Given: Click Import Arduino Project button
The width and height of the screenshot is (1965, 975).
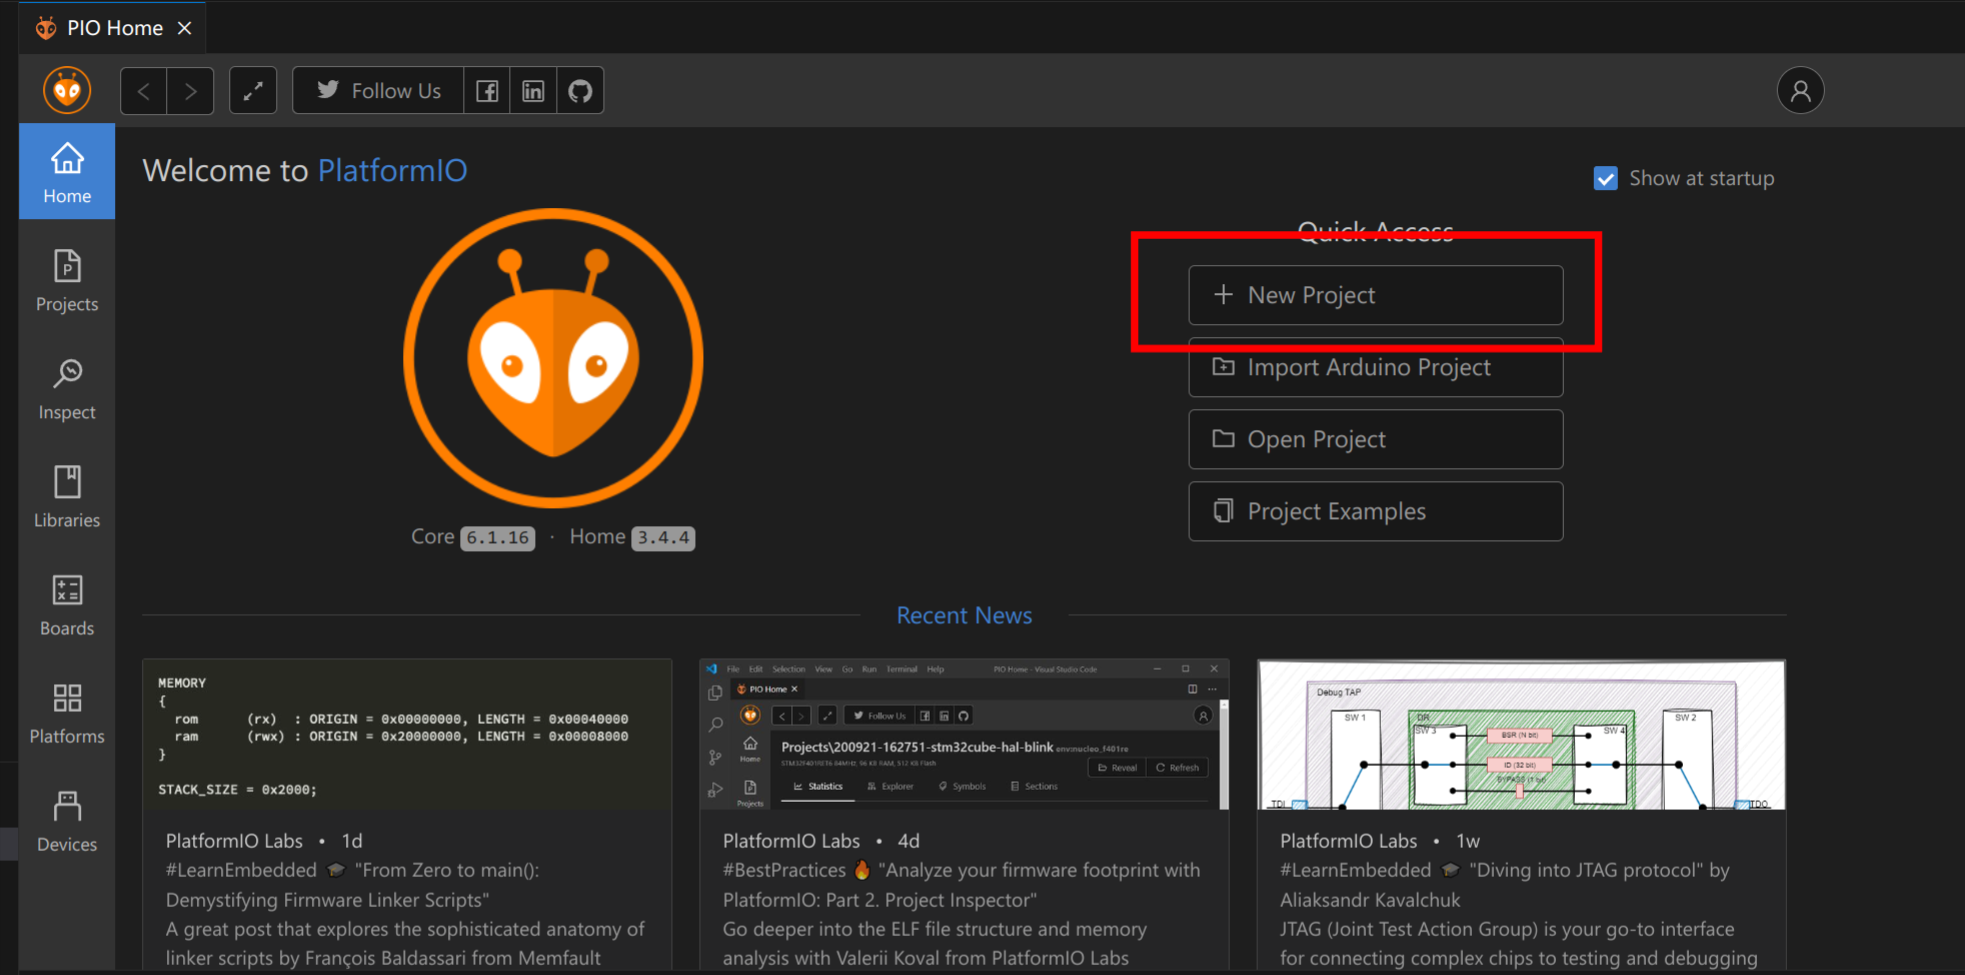Looking at the screenshot, I should click(x=1375, y=367).
